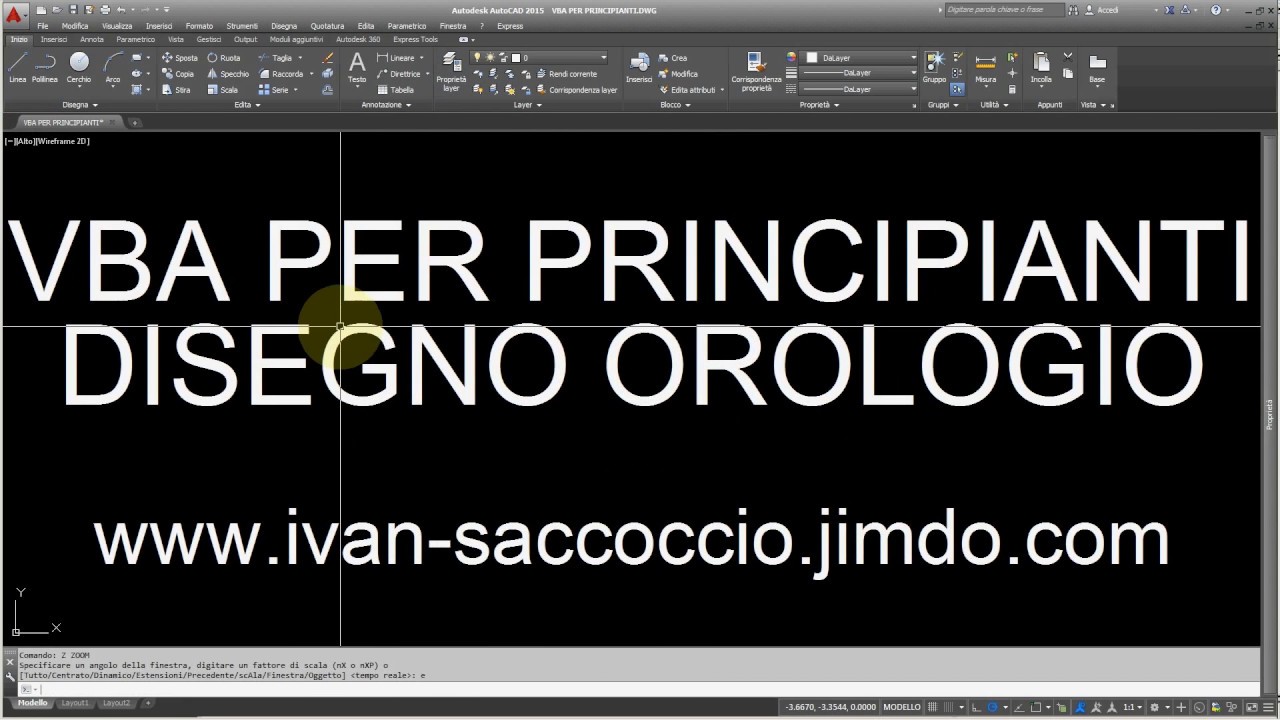Click the Scala scale tool
The height and width of the screenshot is (720, 1280).
[x=223, y=90]
